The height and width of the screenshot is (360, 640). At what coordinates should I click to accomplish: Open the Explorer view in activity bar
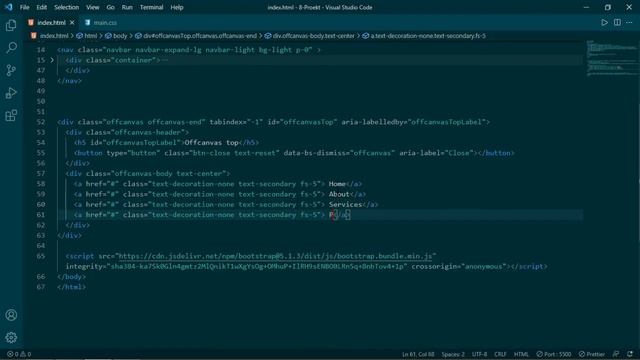11,25
